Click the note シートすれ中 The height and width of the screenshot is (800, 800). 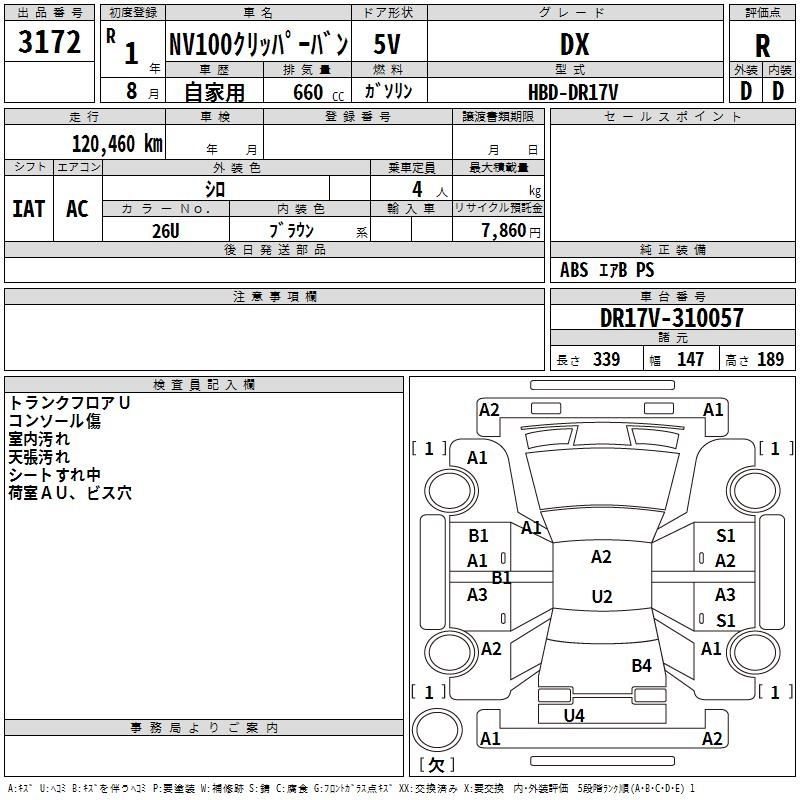[x=57, y=475]
